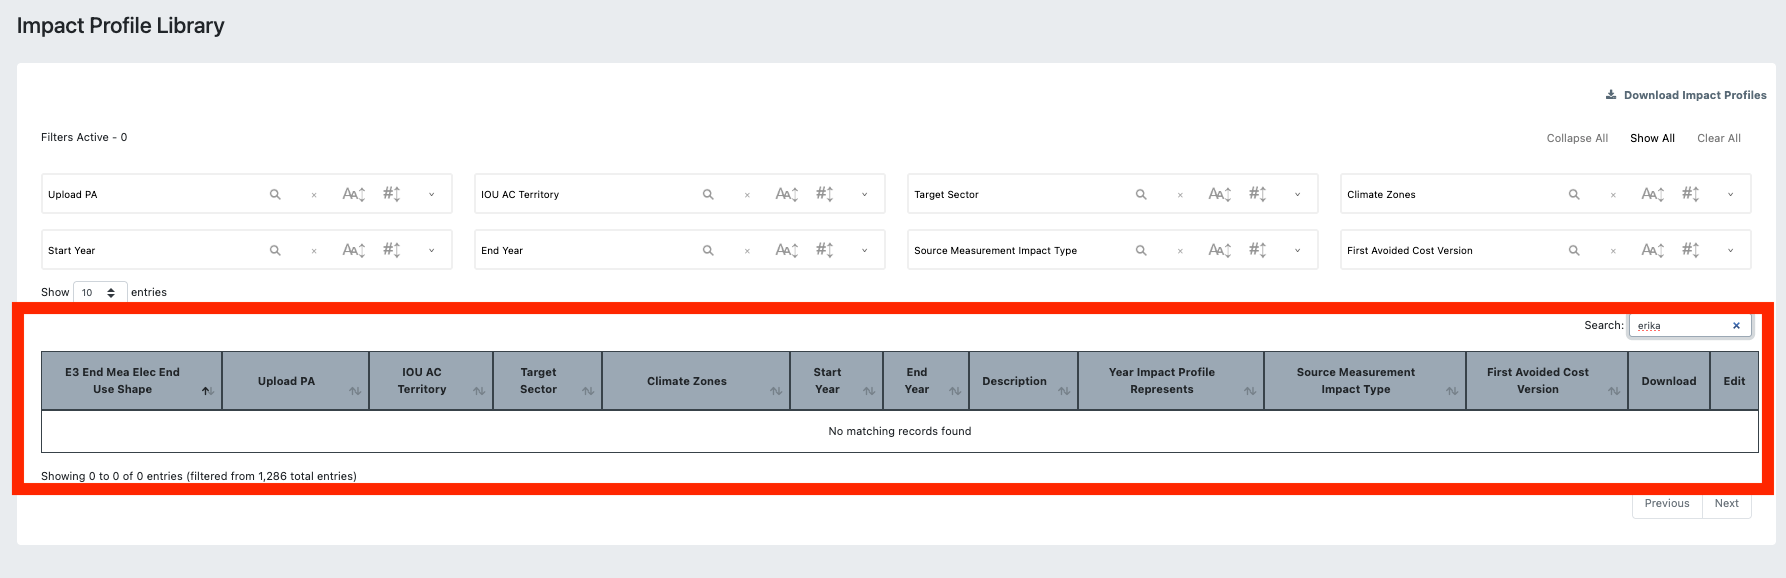
Task: Sort by Upload PA column header
Action: (x=295, y=381)
